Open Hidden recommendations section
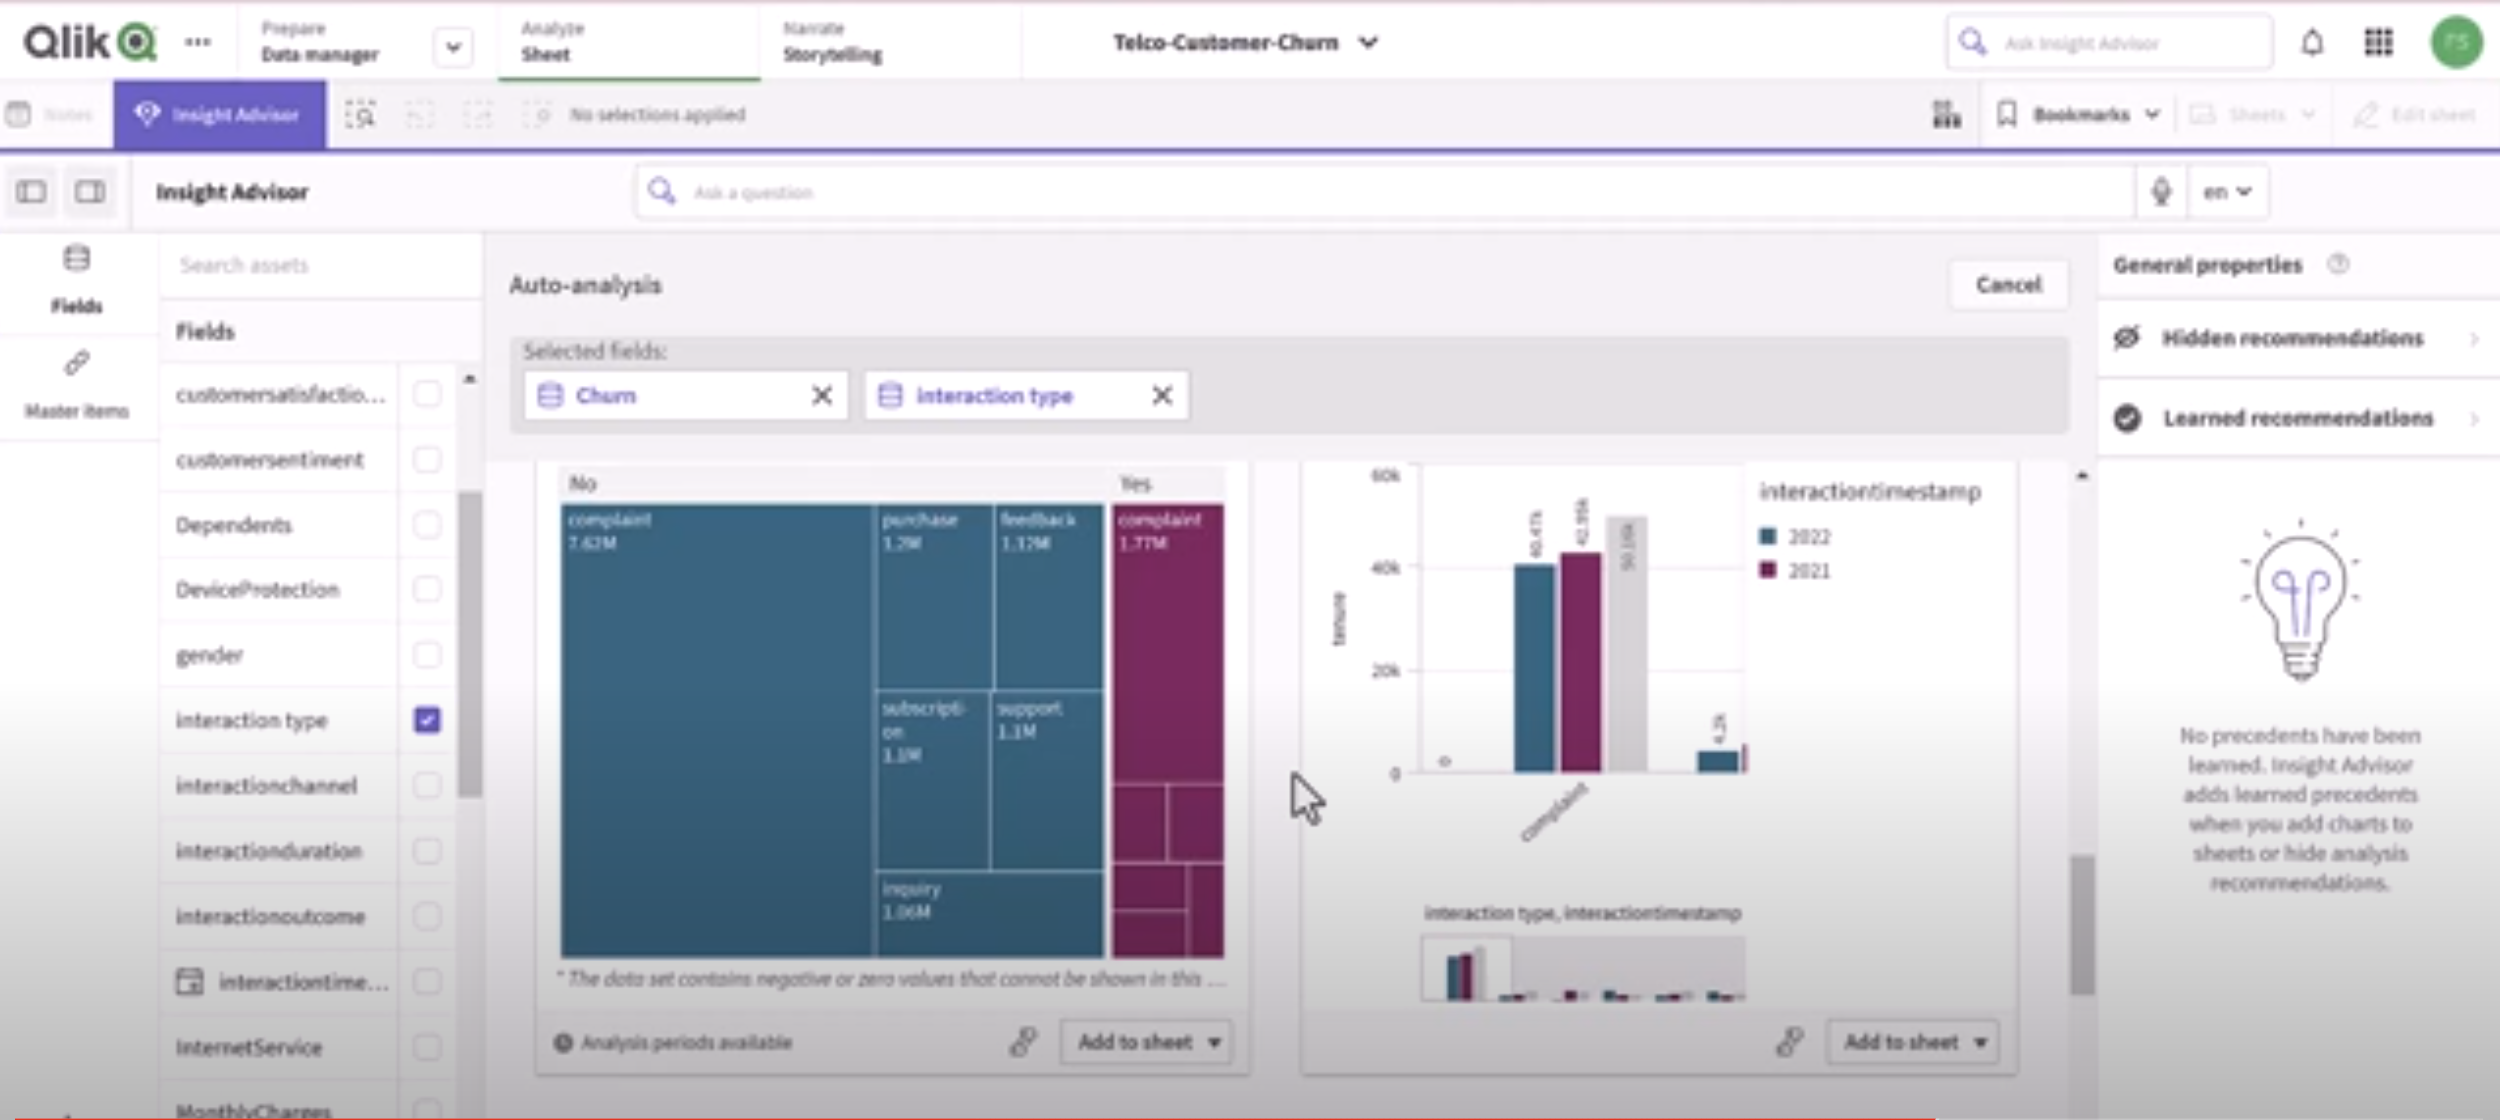Screen dimensions: 2500x1120 click(2293, 338)
